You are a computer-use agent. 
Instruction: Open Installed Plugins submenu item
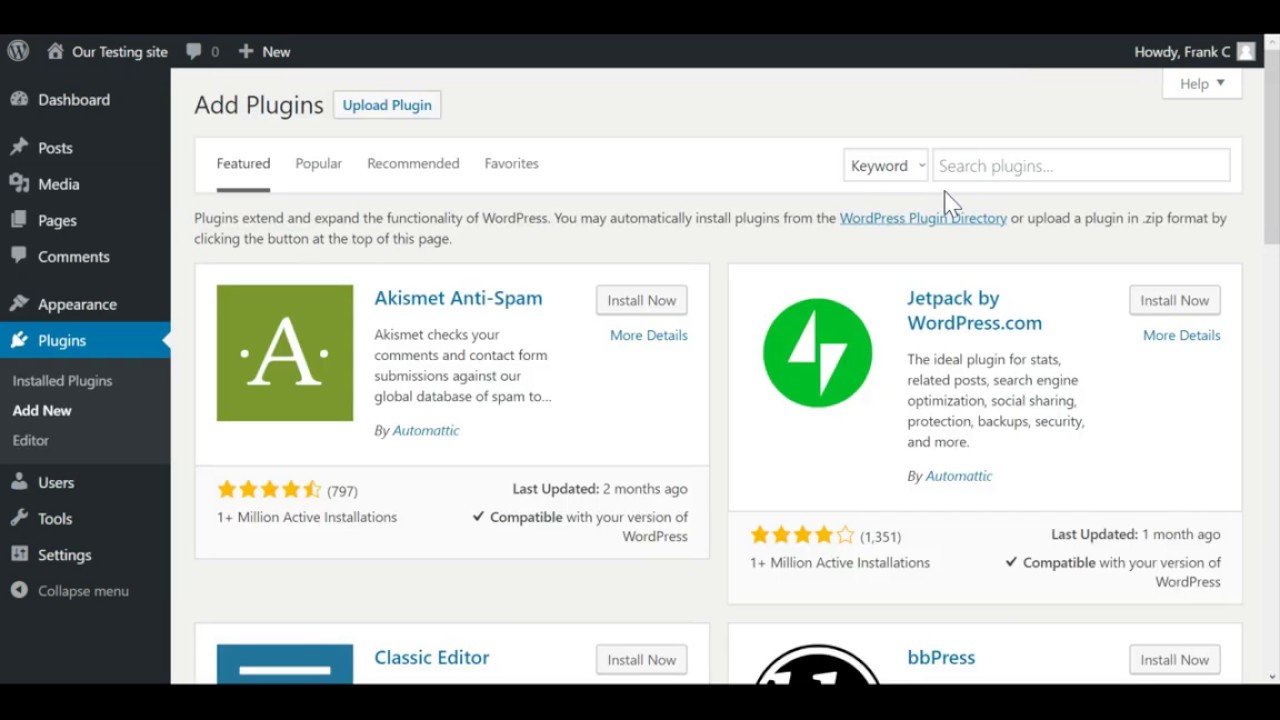tap(62, 381)
